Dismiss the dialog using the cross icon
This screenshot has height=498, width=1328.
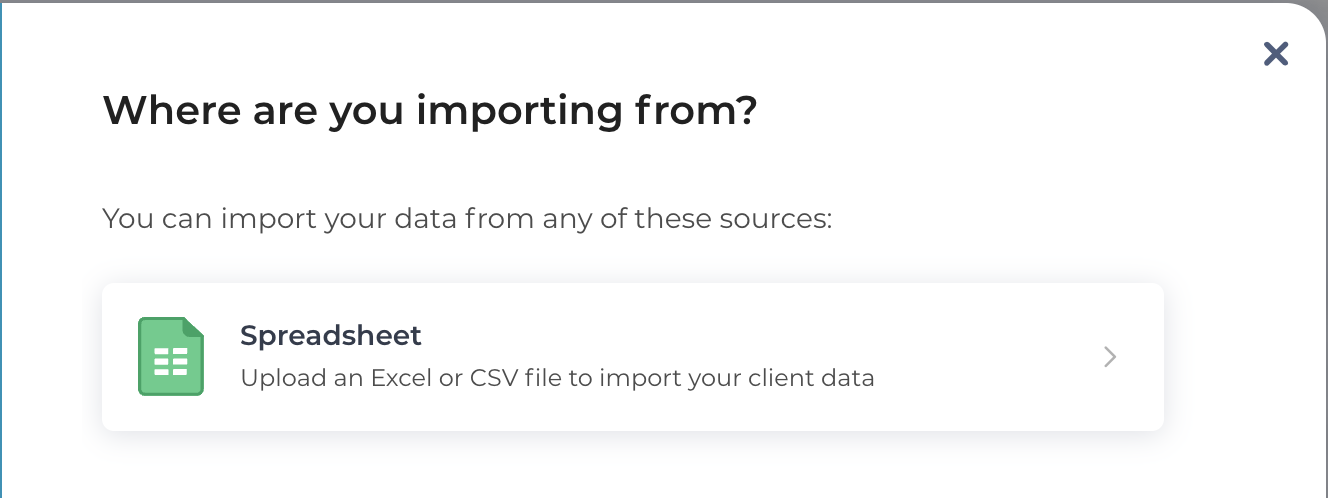coord(1275,54)
